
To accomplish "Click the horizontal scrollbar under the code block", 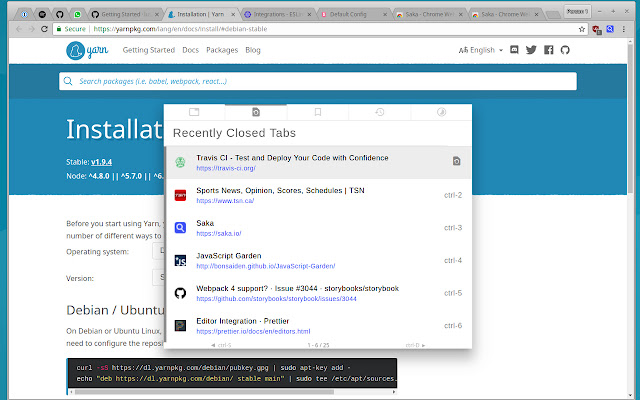I will 204,392.
